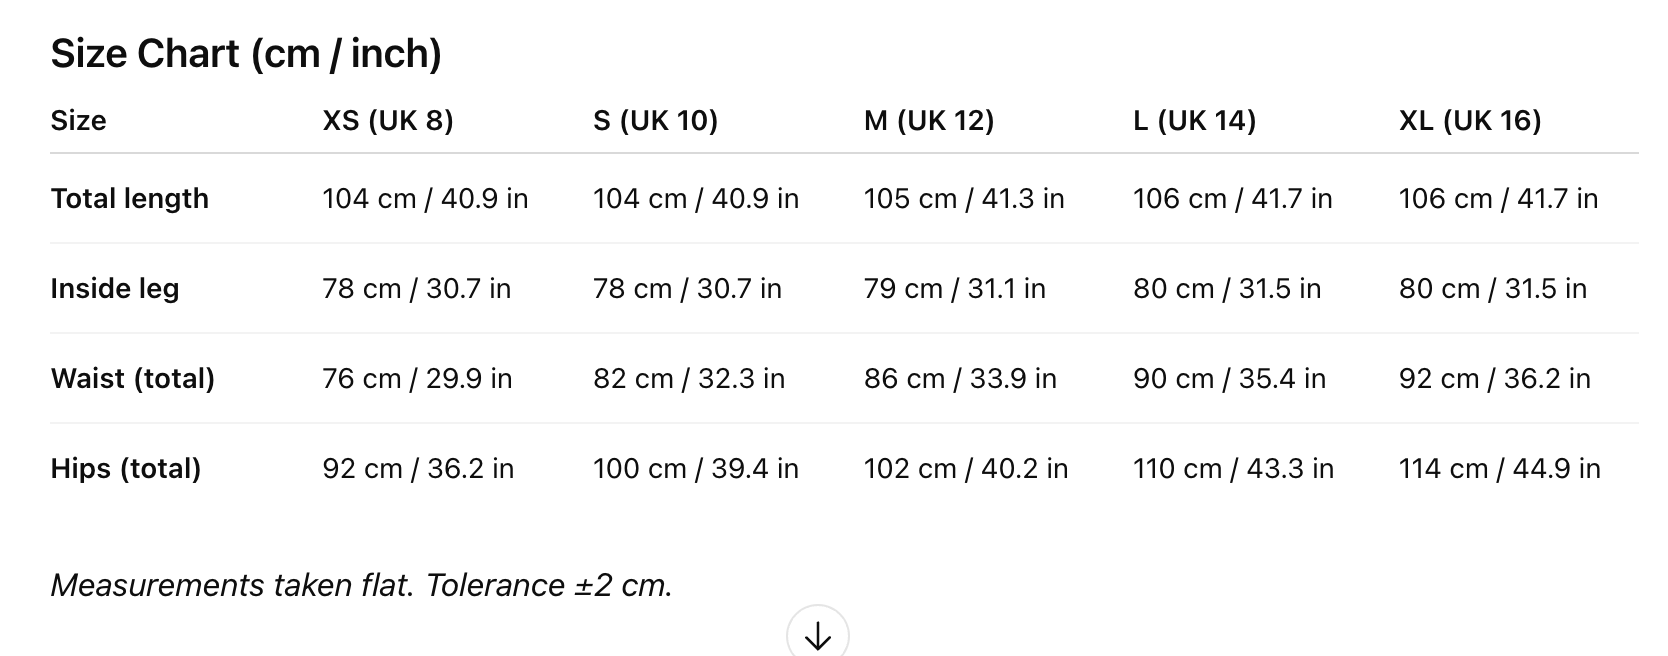The image size is (1668, 656).
Task: Select the XL (UK 16) column header
Action: pyautogui.click(x=1469, y=121)
